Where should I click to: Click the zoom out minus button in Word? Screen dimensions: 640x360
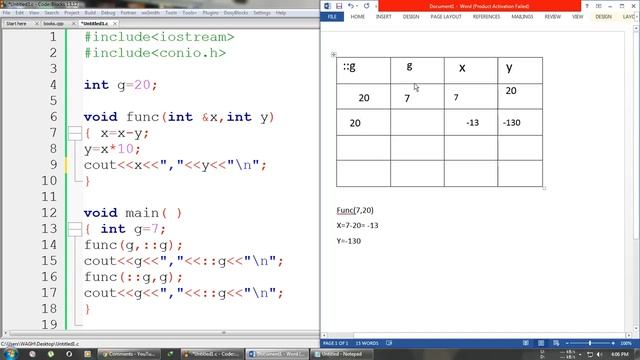(567, 343)
